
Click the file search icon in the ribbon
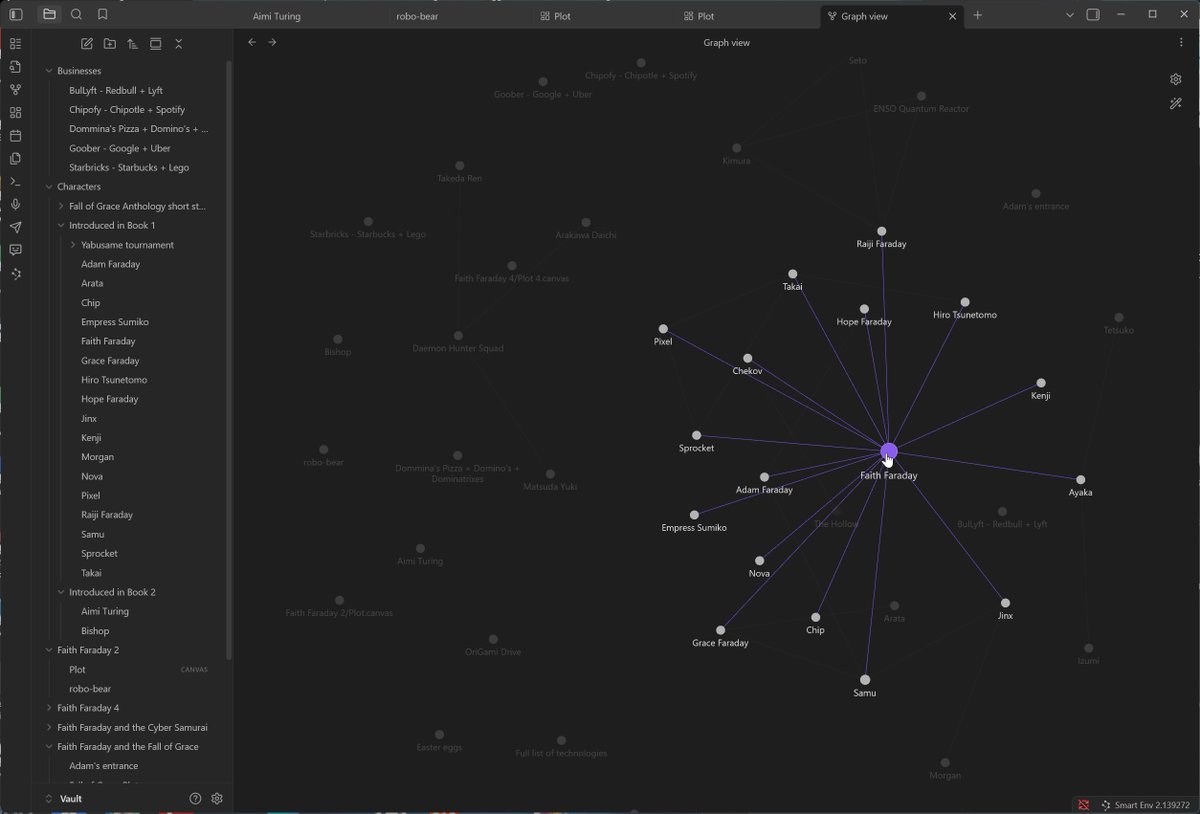coord(15,67)
